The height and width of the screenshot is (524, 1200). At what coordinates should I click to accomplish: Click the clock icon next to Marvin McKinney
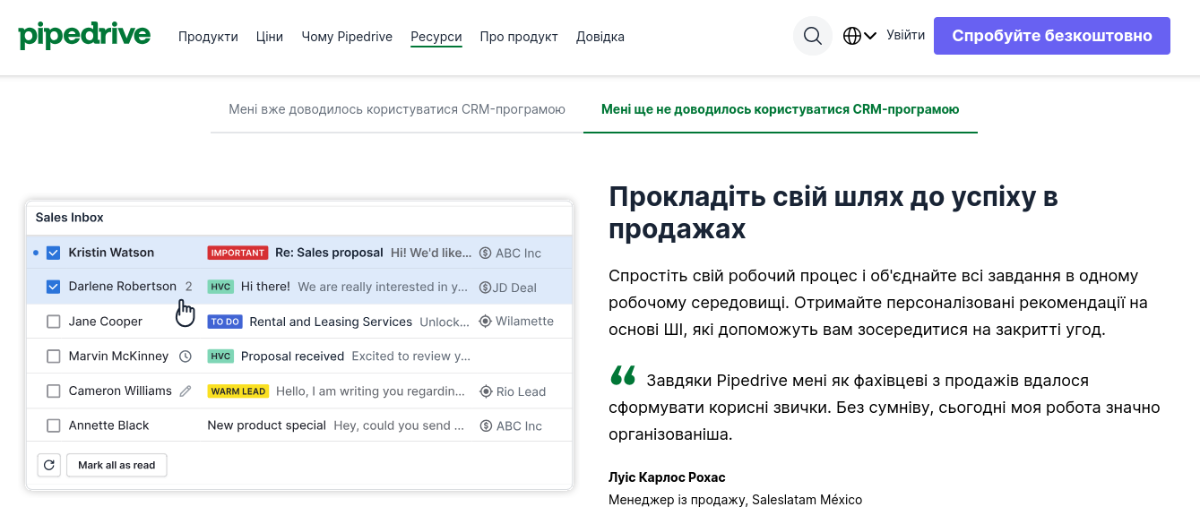(x=185, y=356)
